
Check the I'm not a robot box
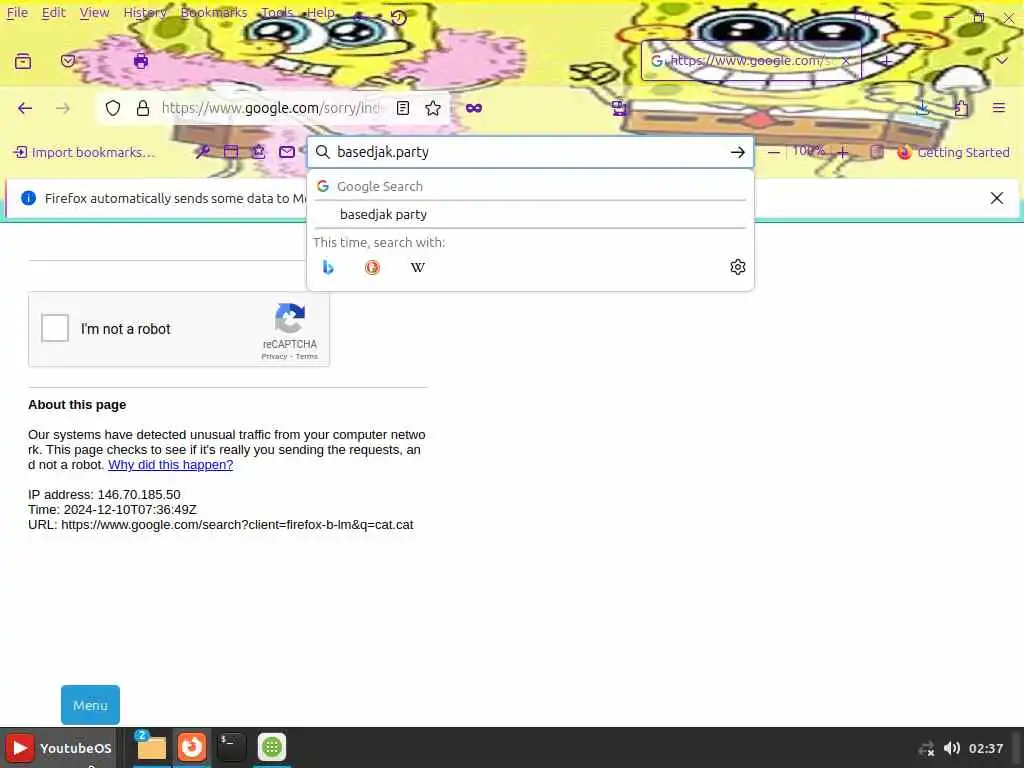[55, 328]
